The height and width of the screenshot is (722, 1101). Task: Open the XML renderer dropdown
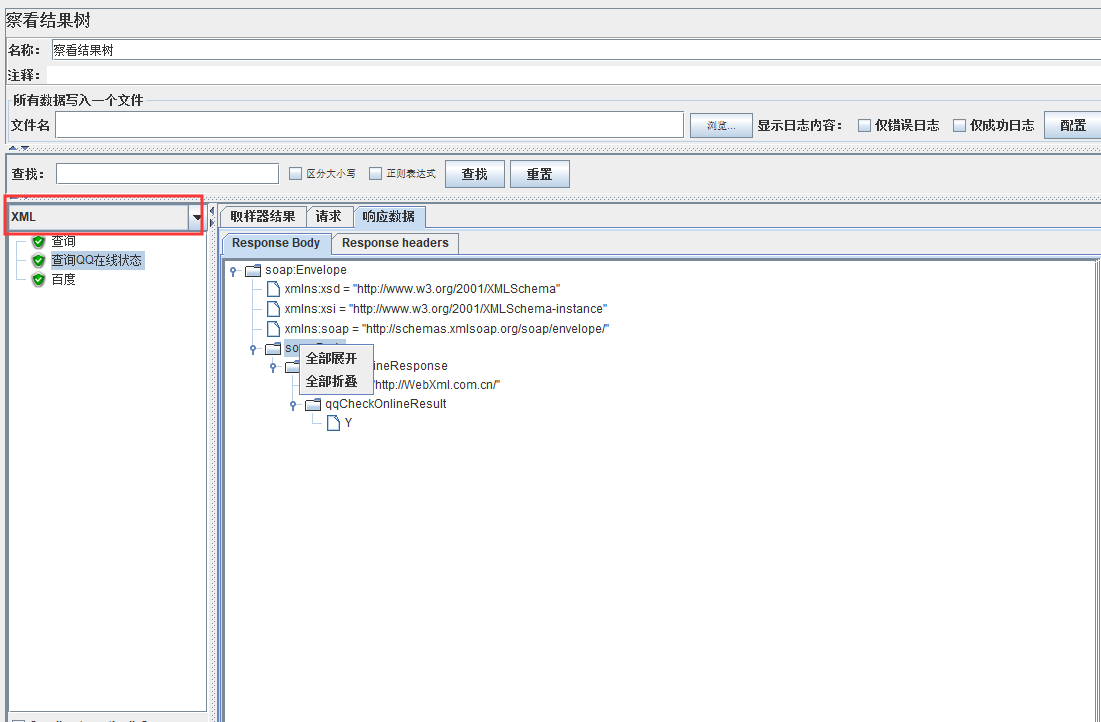click(196, 217)
